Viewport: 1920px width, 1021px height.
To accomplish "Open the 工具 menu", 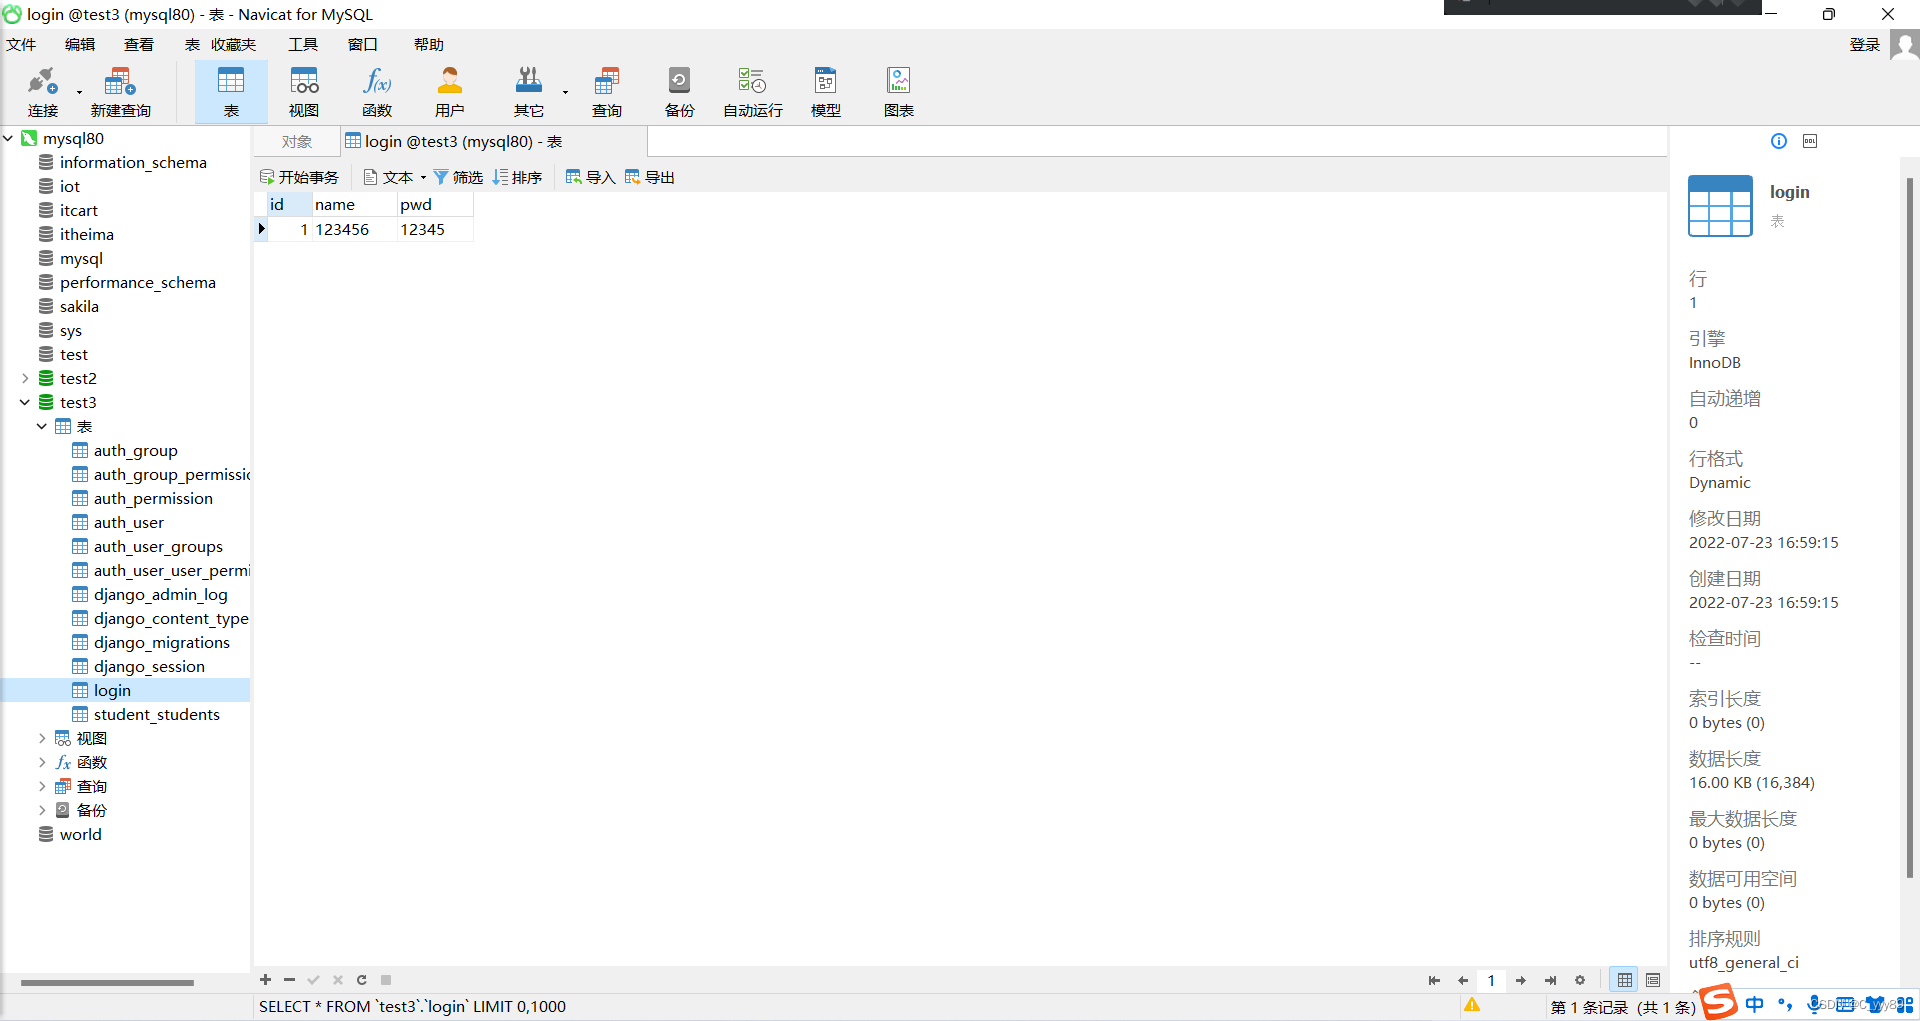I will (303, 44).
